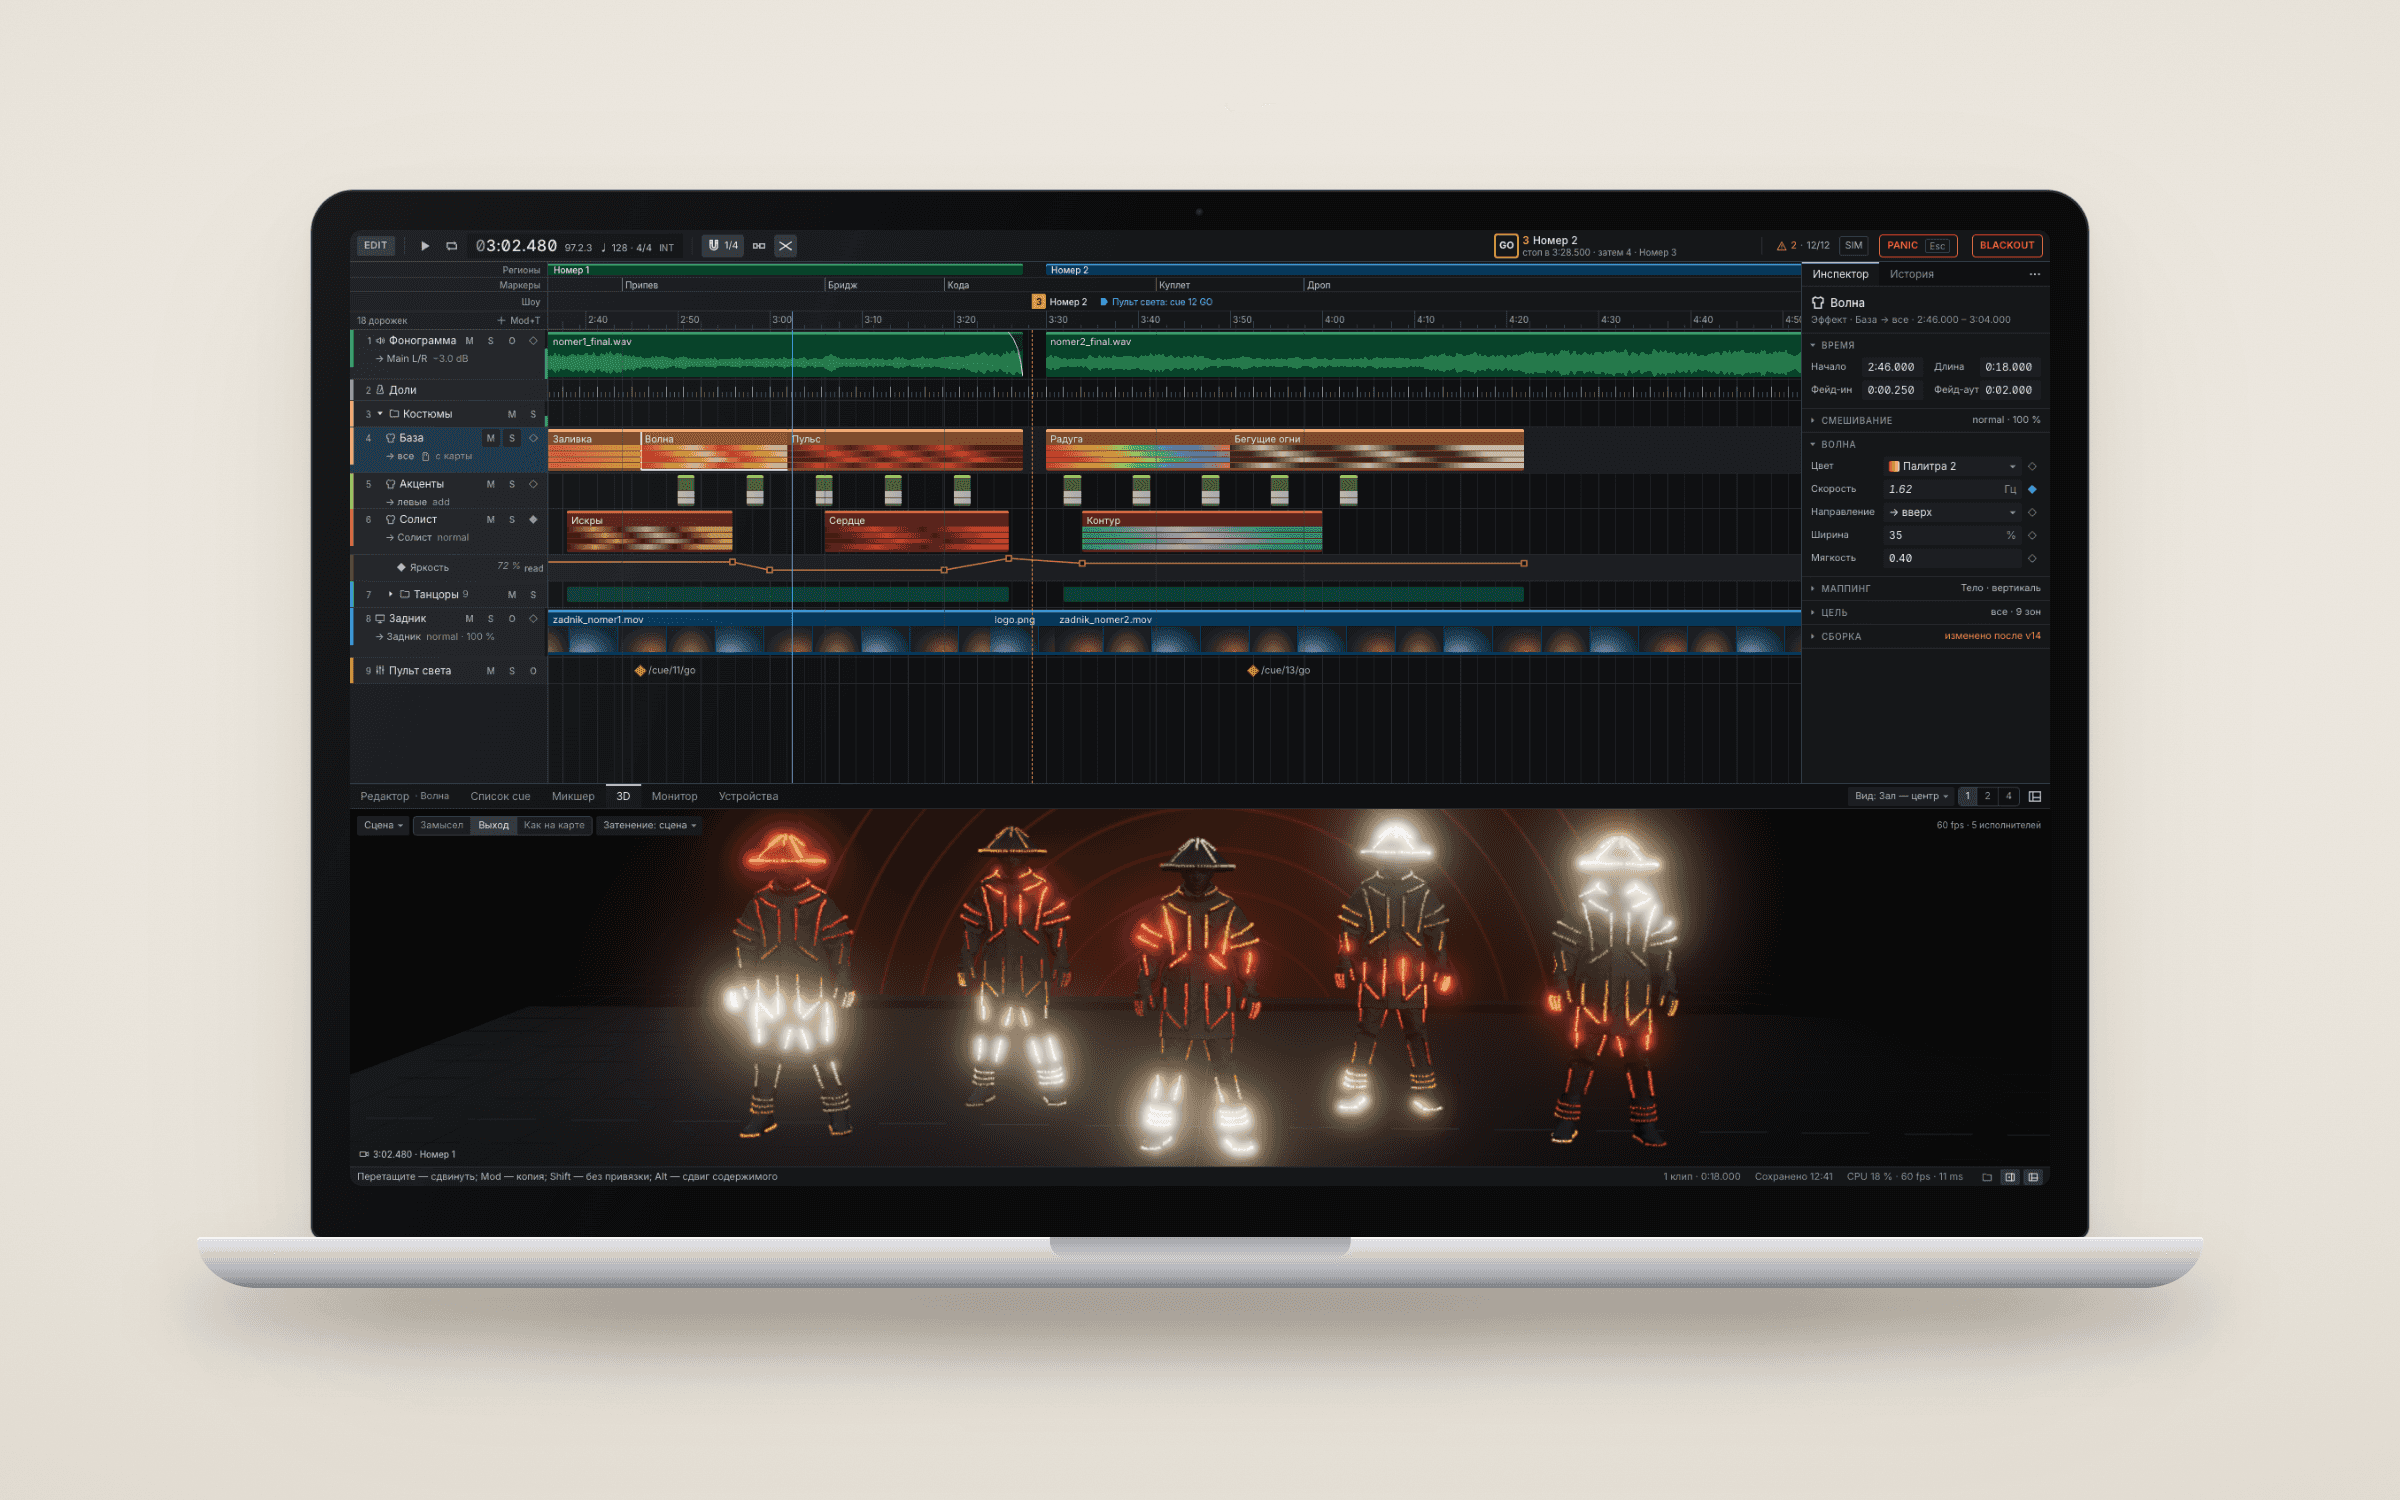Select the crossed-lines tool icon in toolbar
The width and height of the screenshot is (2400, 1500).
click(x=786, y=246)
